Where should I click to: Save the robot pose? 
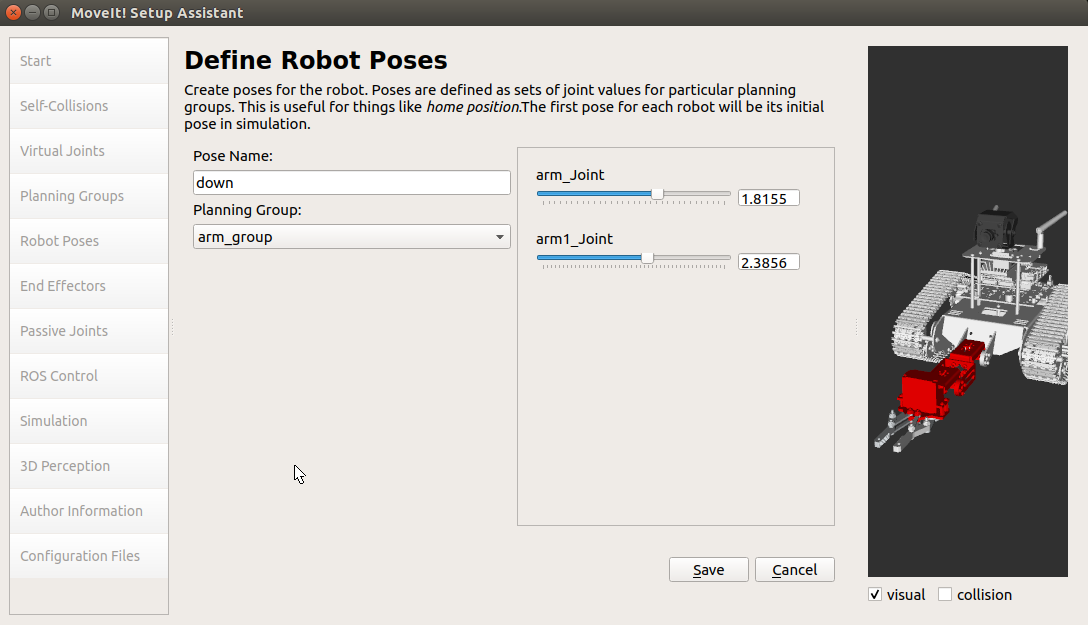[708, 570]
